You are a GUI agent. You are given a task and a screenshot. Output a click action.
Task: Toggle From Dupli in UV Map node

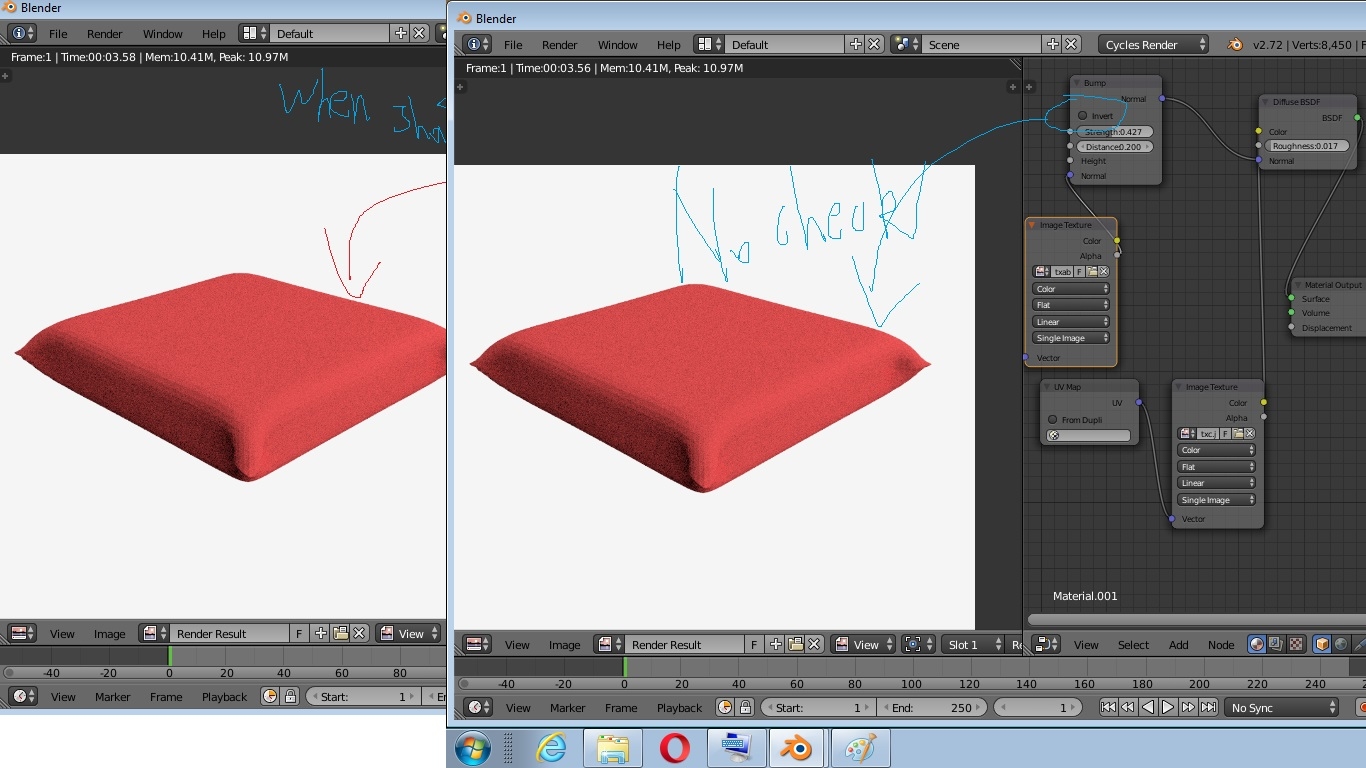tap(1053, 420)
